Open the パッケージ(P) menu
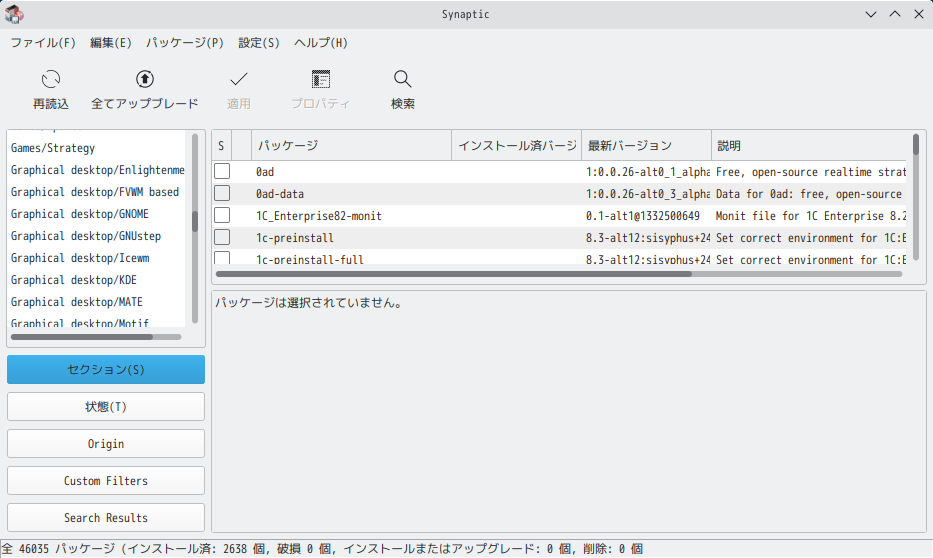Screen dimensions: 933x558 coord(184,43)
